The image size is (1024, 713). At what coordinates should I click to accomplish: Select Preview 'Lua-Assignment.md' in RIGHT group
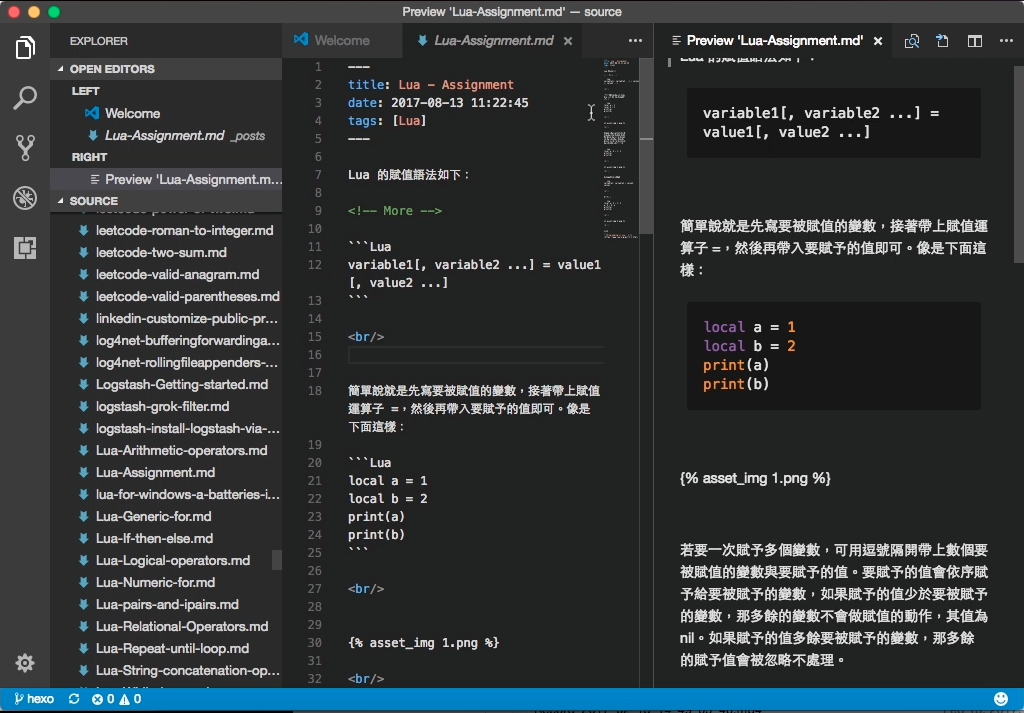coord(166,180)
